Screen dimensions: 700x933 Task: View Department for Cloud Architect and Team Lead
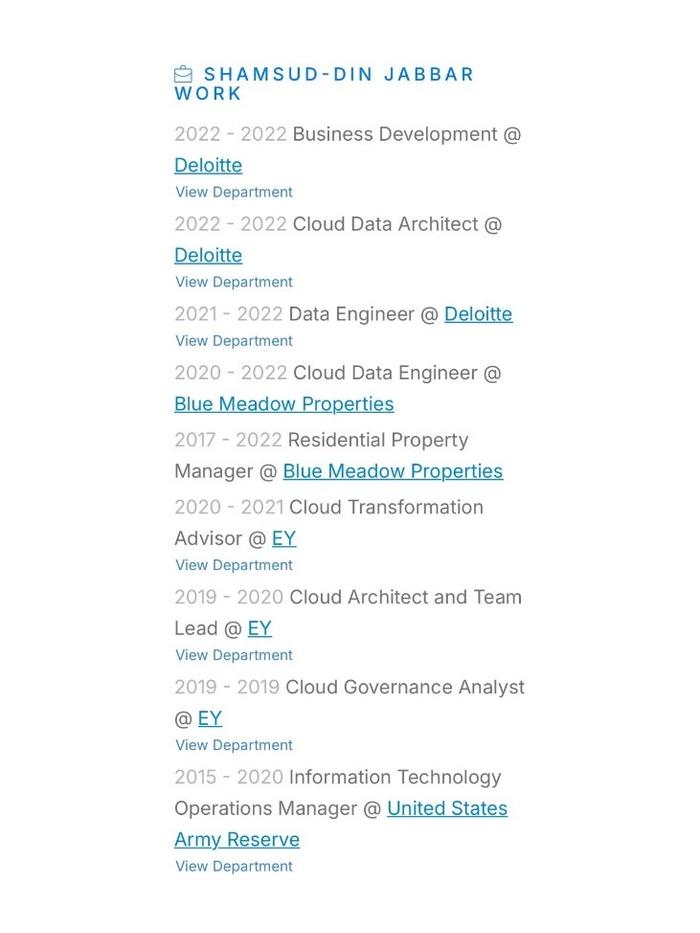[x=234, y=655]
